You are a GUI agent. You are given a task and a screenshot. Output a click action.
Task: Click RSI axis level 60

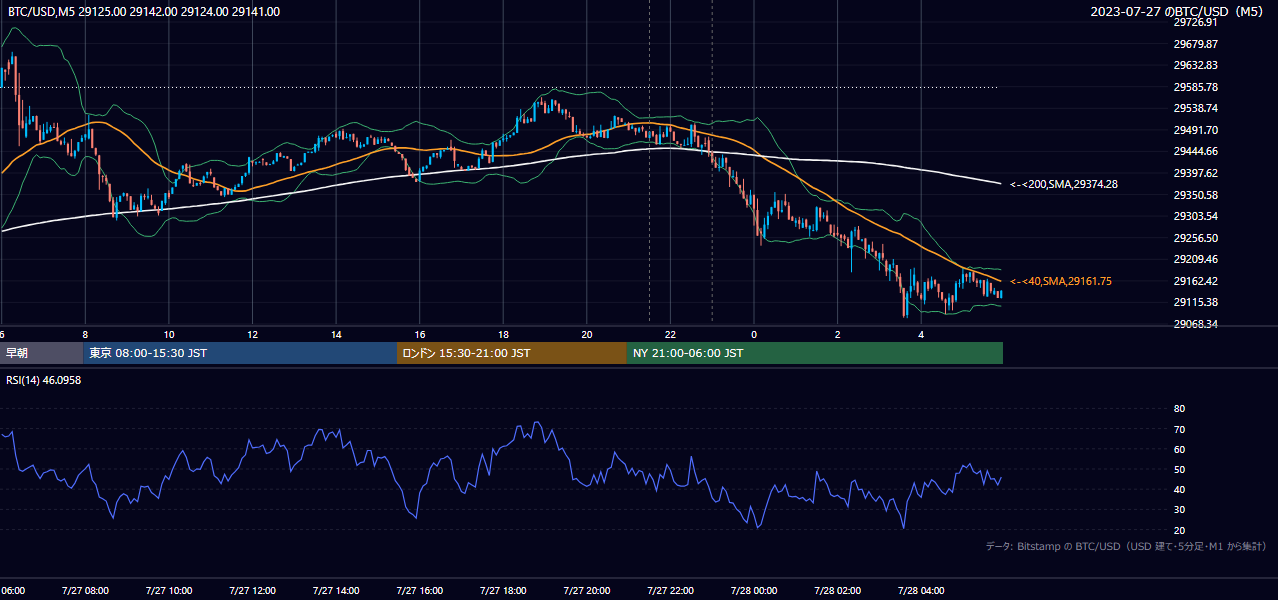point(1179,449)
